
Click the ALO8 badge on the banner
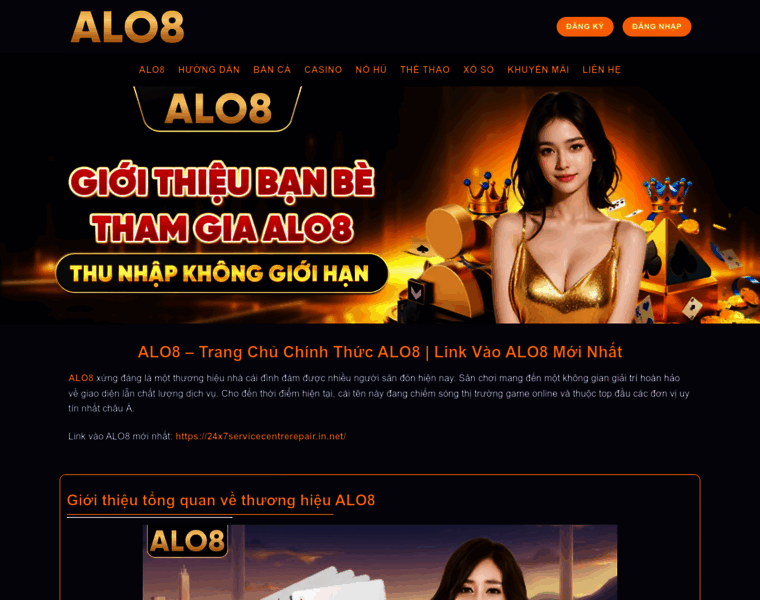218,109
